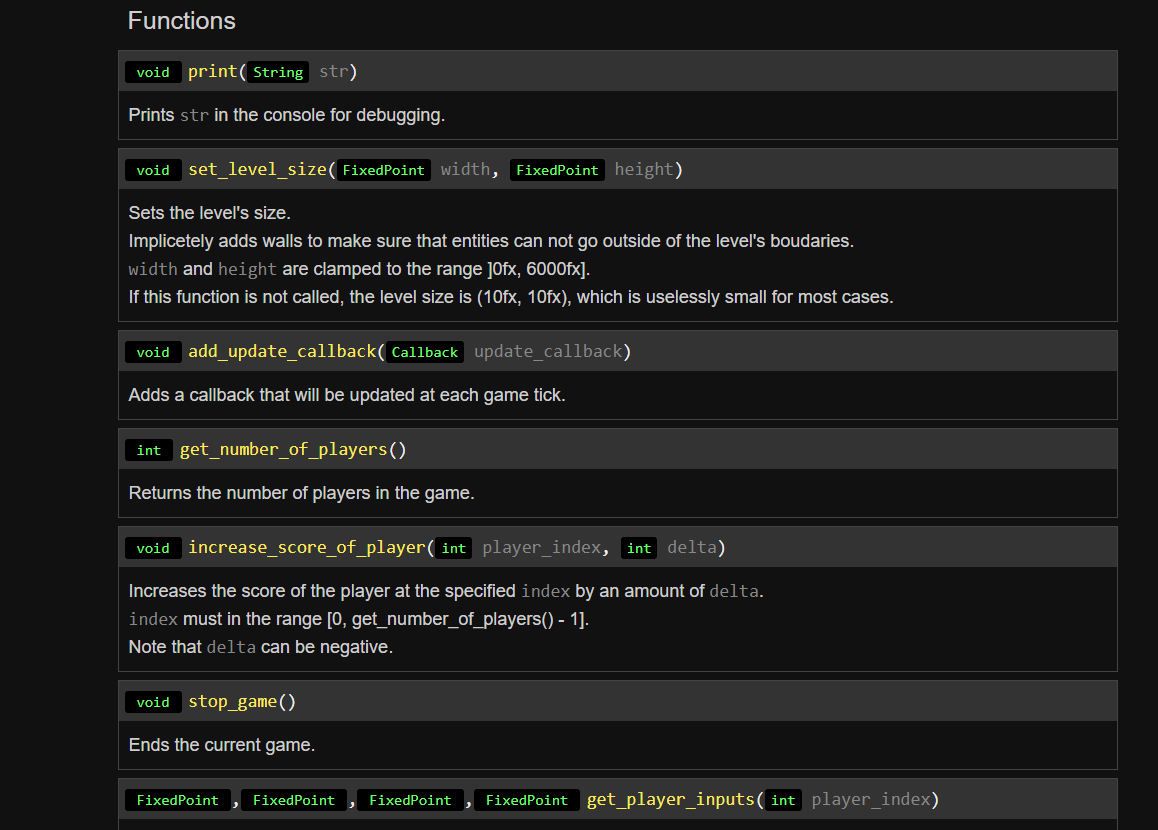Click int return badge of get_number_of_players
Image resolution: width=1158 pixels, height=830 pixels.
coord(149,450)
